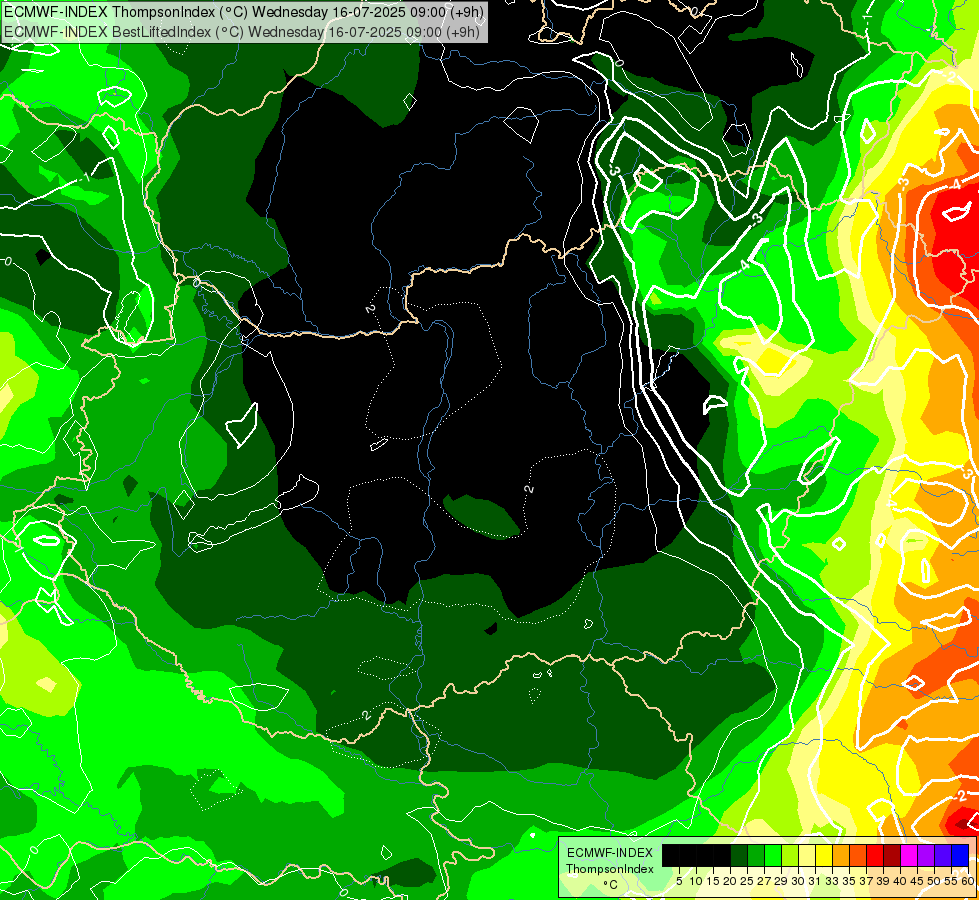This screenshot has width=979, height=900.
Task: Click the BestLiftedIndex title line at top
Action: pos(242,32)
